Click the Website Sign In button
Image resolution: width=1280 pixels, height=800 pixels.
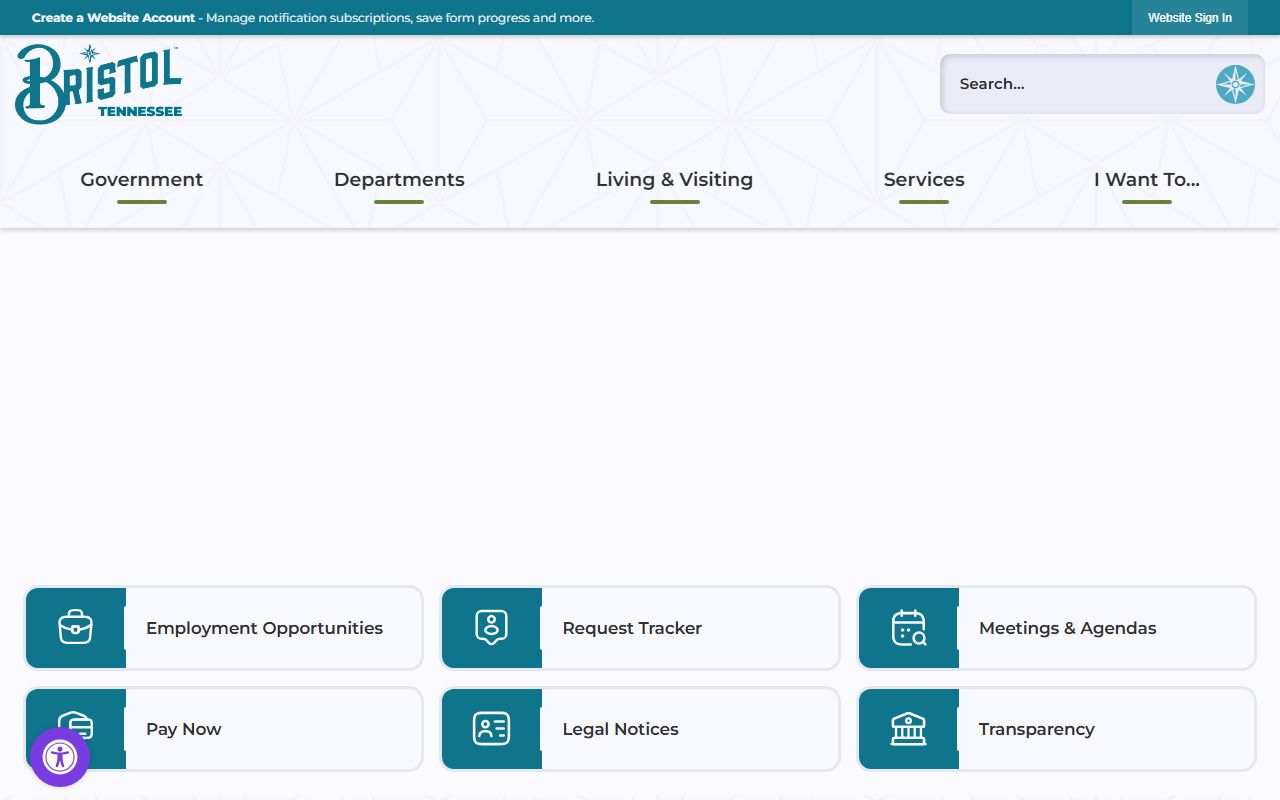point(1189,18)
